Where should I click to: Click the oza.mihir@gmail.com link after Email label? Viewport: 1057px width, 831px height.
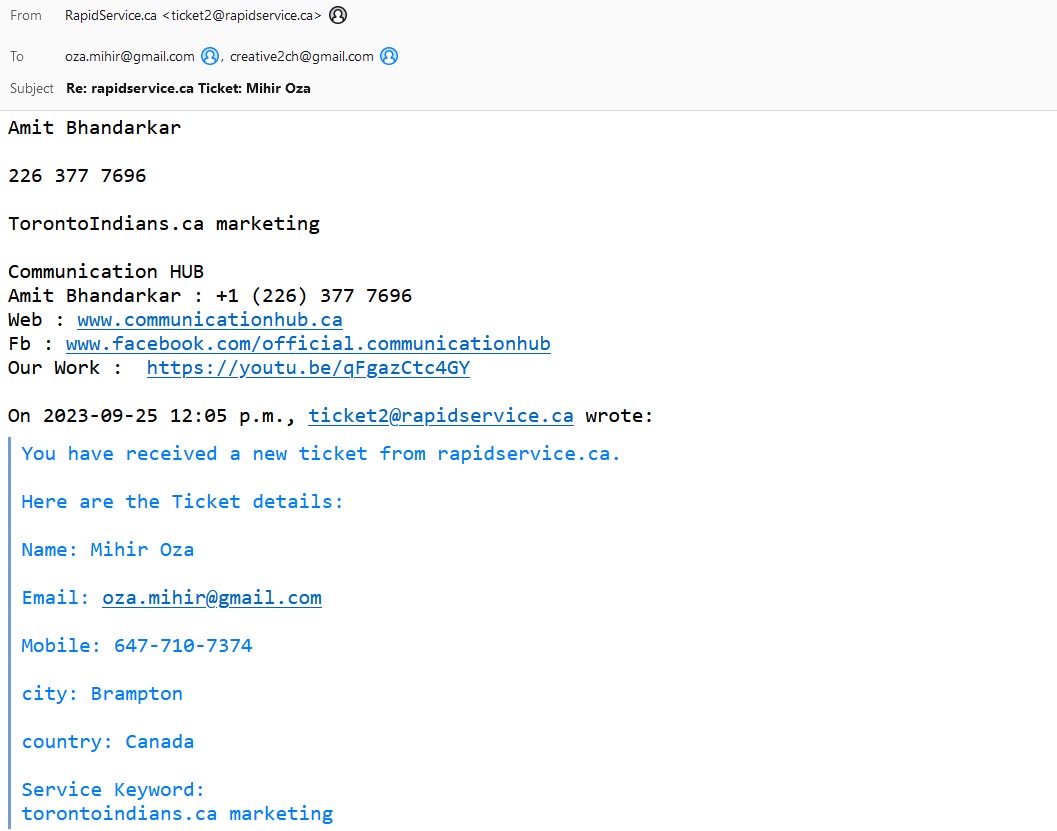(x=212, y=598)
